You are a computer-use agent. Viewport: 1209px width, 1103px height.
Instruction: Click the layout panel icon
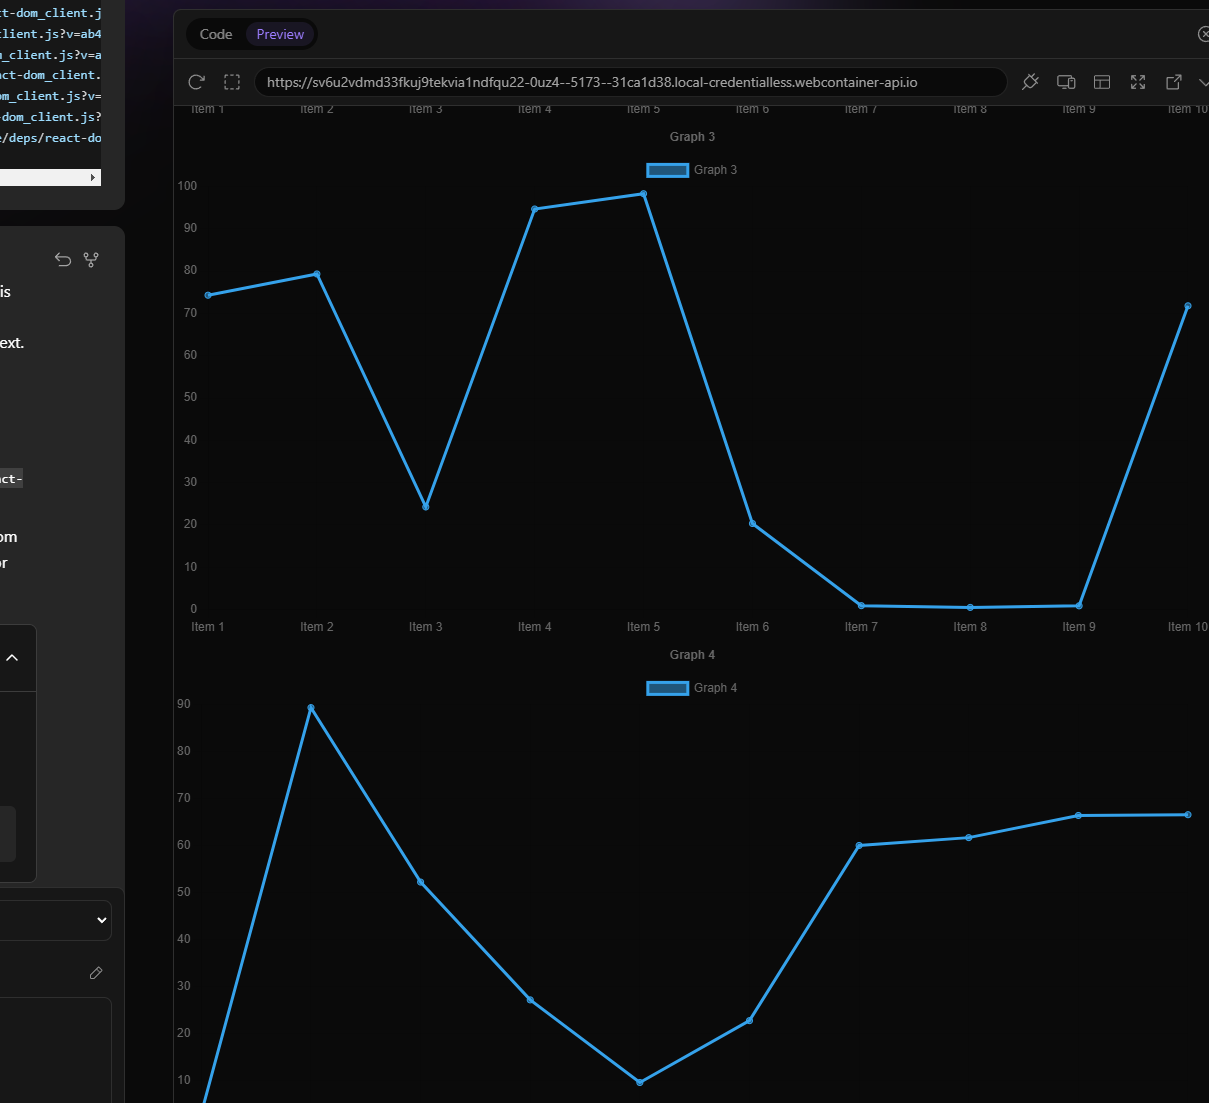tap(1102, 82)
